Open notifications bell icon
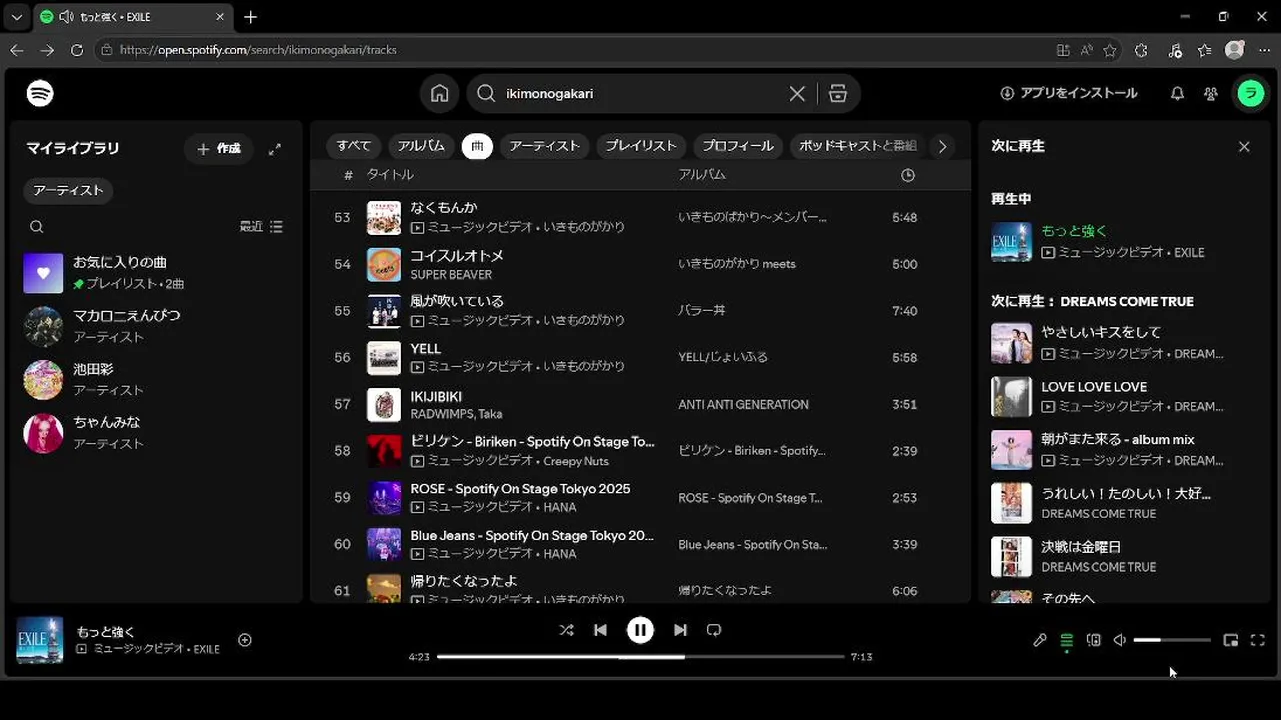Viewport: 1281px width, 720px height. [x=1177, y=93]
